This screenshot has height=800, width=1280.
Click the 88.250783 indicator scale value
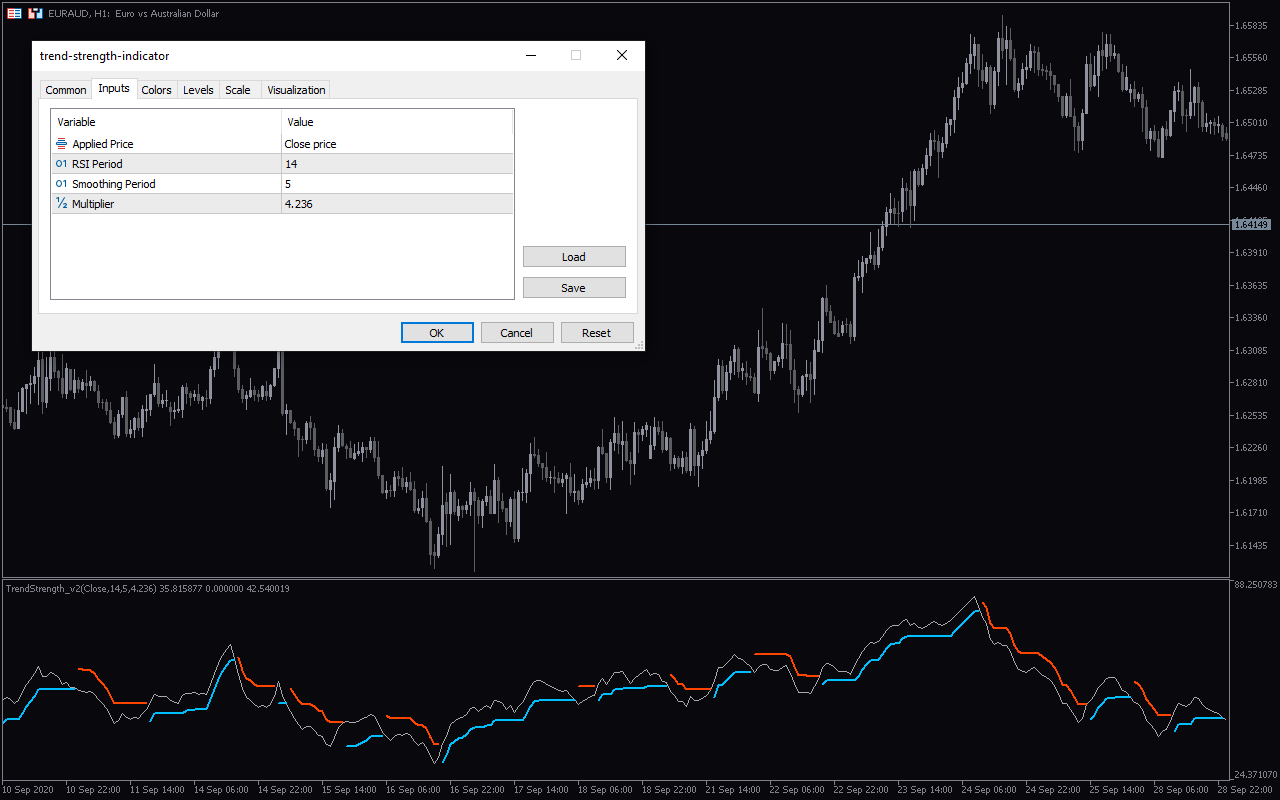tap(1254, 584)
